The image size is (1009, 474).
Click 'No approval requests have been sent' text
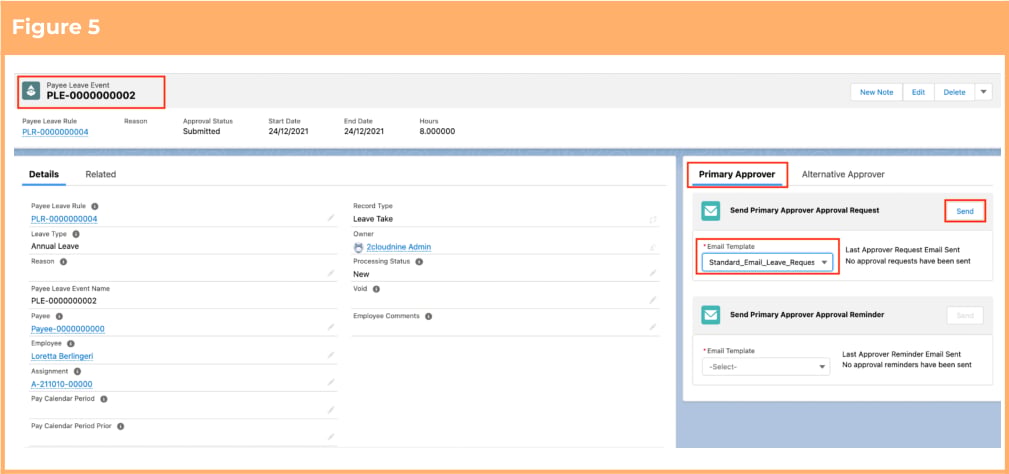(x=908, y=261)
